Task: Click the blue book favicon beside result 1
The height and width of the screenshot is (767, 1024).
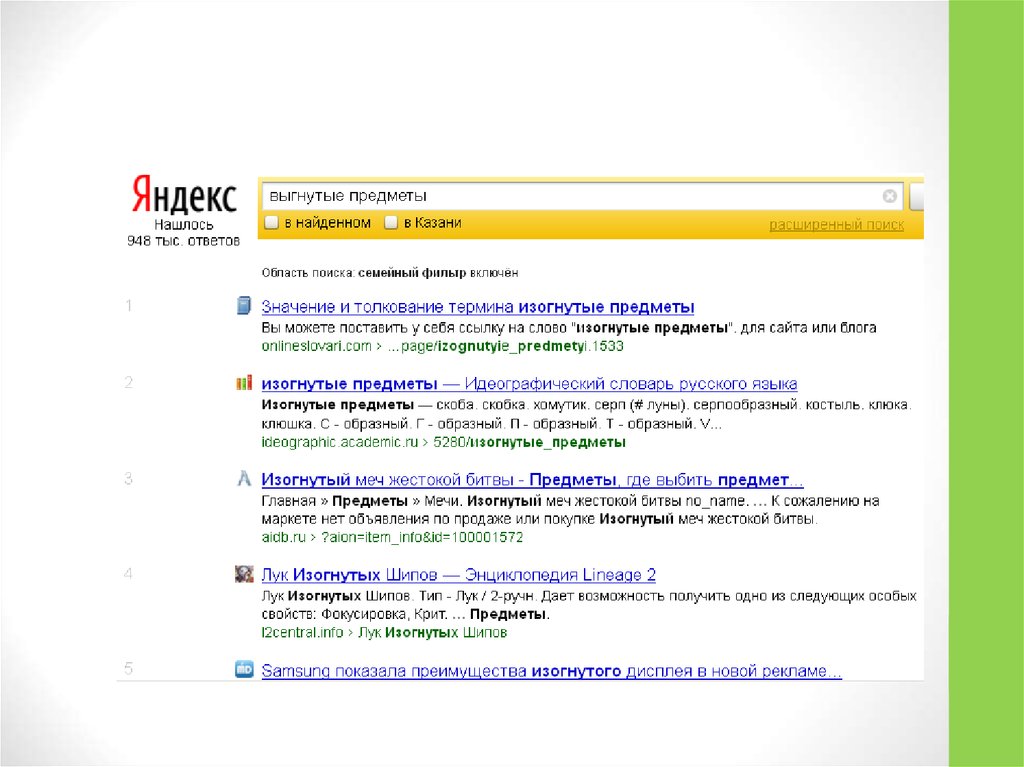Action: point(243,305)
